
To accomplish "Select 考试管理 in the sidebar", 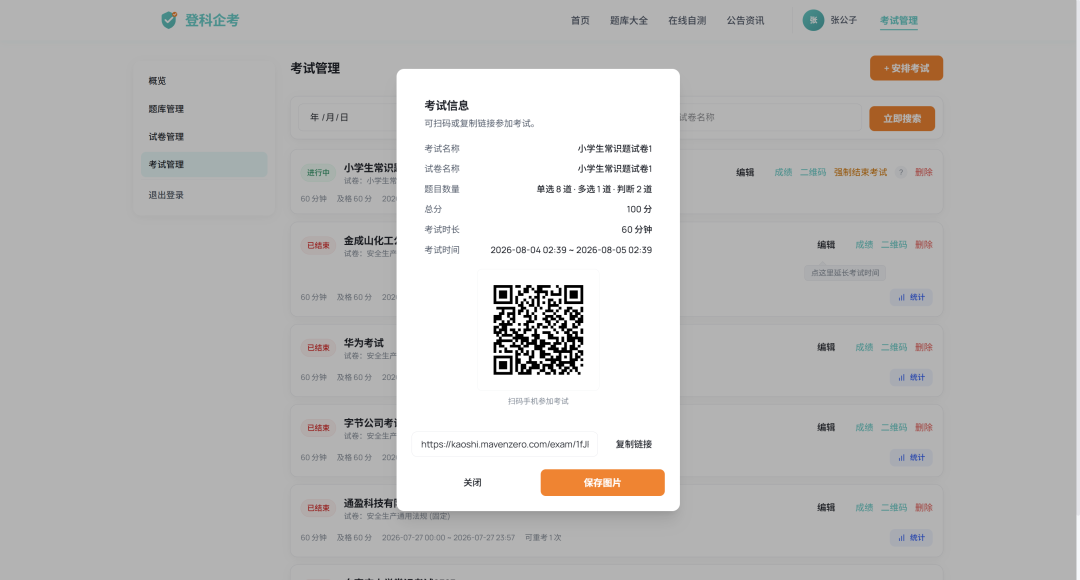I will pos(204,165).
